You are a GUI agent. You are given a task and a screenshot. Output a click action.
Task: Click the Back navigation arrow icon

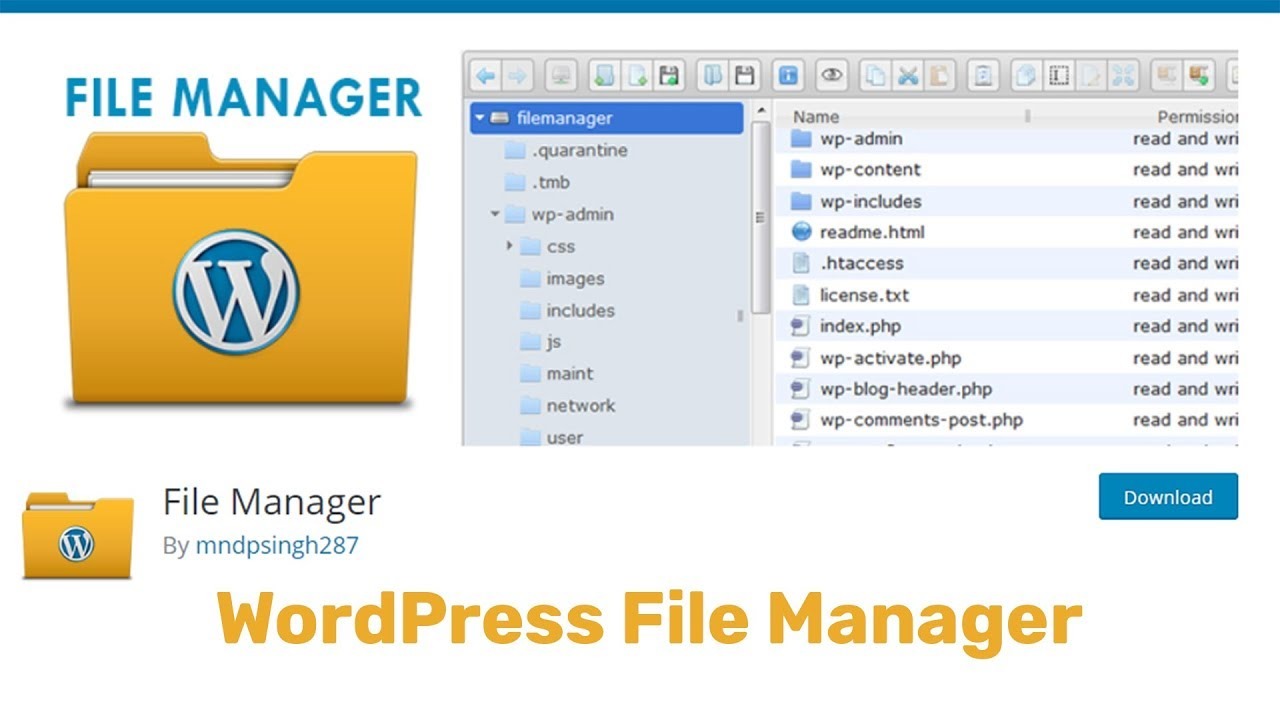coord(485,73)
